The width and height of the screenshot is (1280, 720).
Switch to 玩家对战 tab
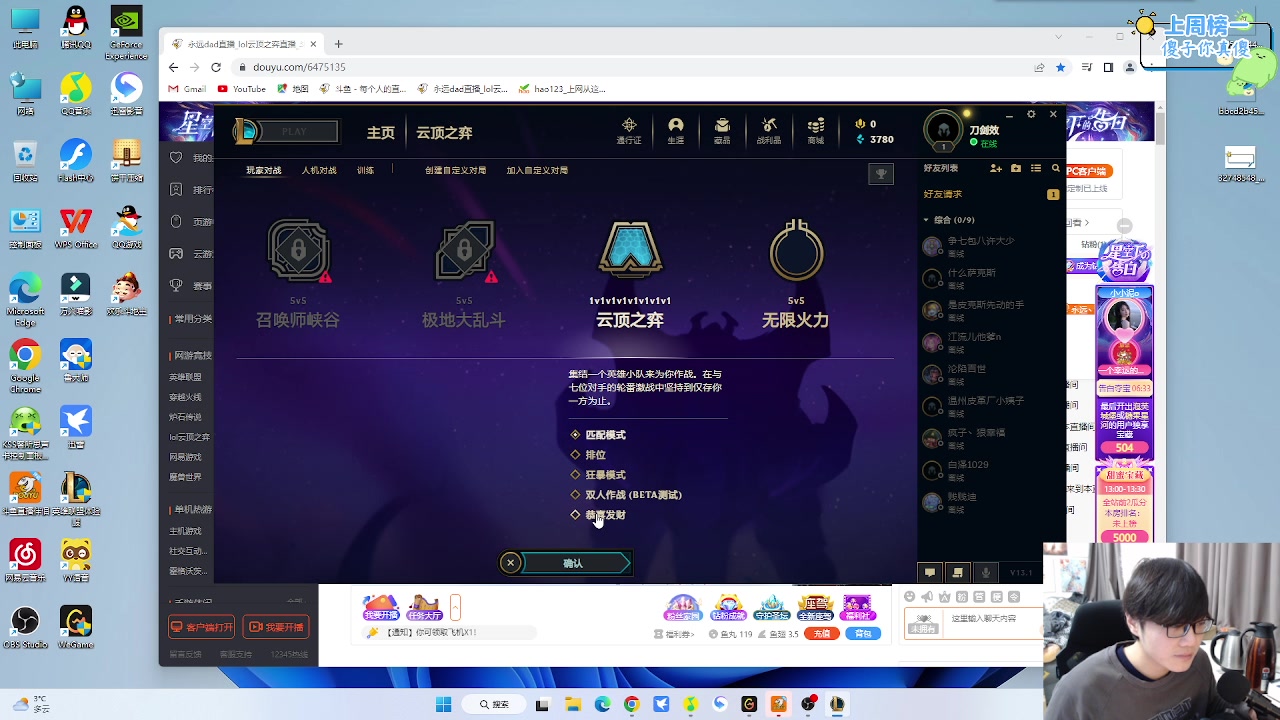point(264,170)
